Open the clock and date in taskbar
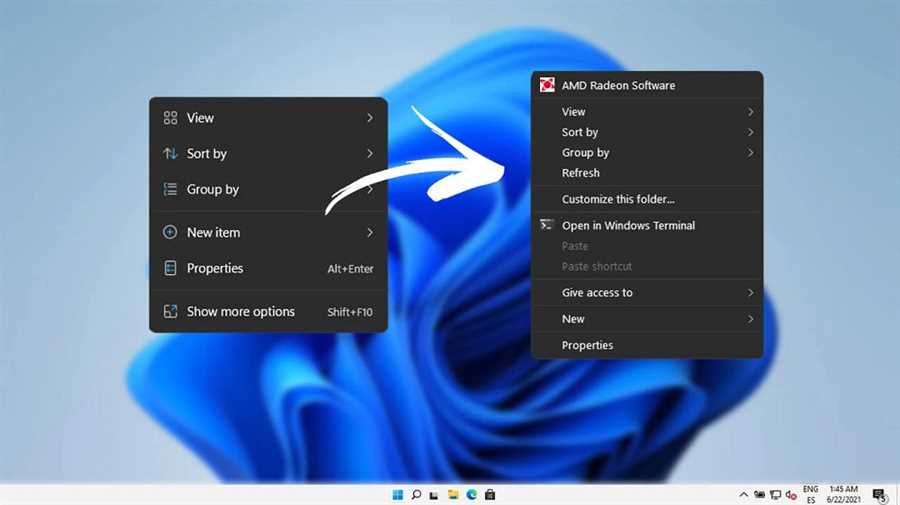This screenshot has width=900, height=505. (x=842, y=495)
